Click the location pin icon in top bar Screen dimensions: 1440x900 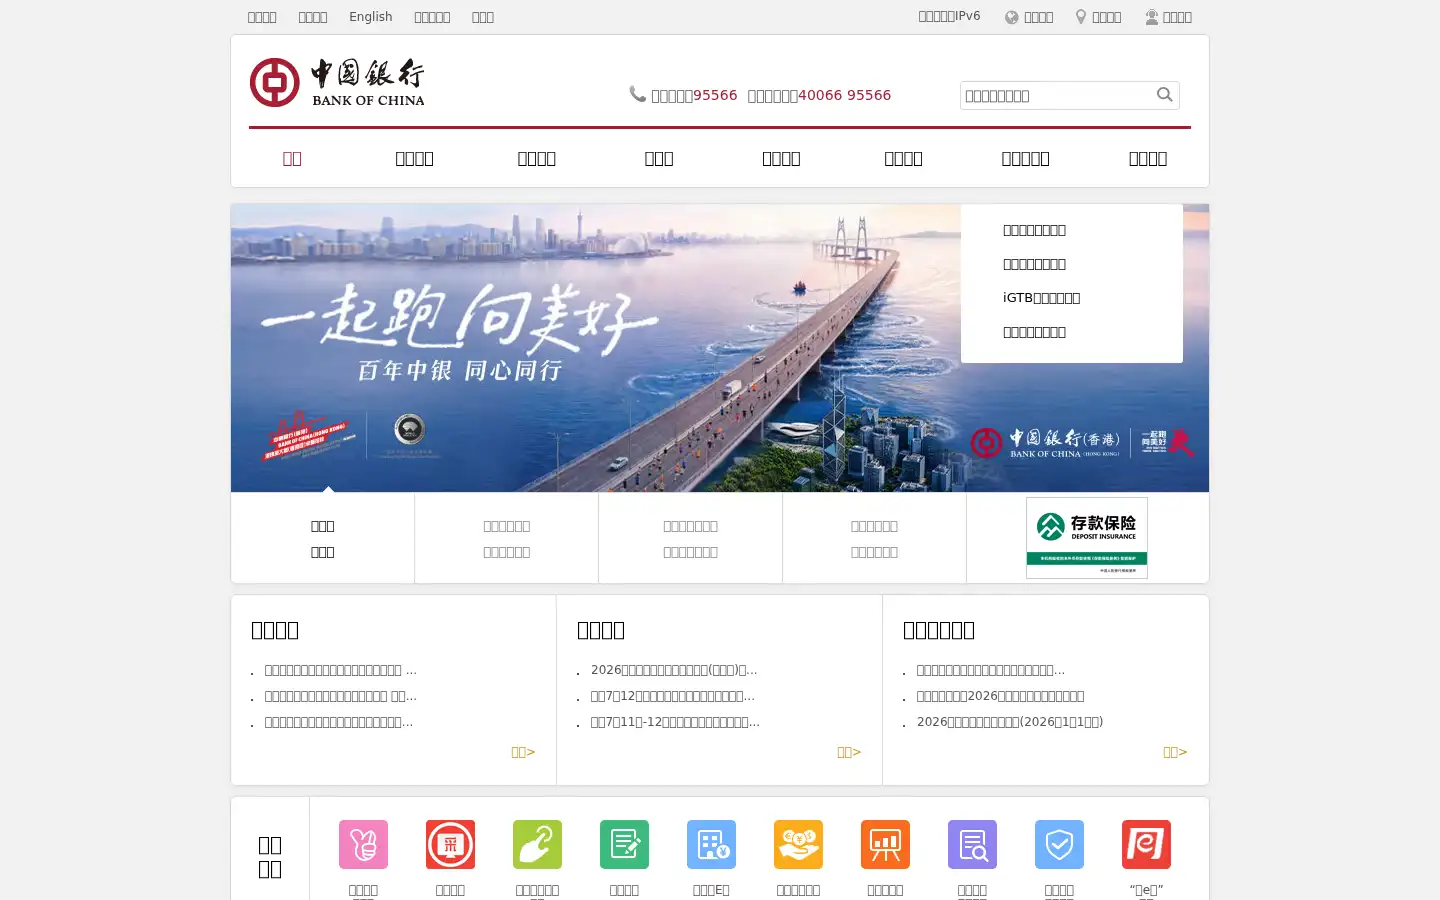1081,17
